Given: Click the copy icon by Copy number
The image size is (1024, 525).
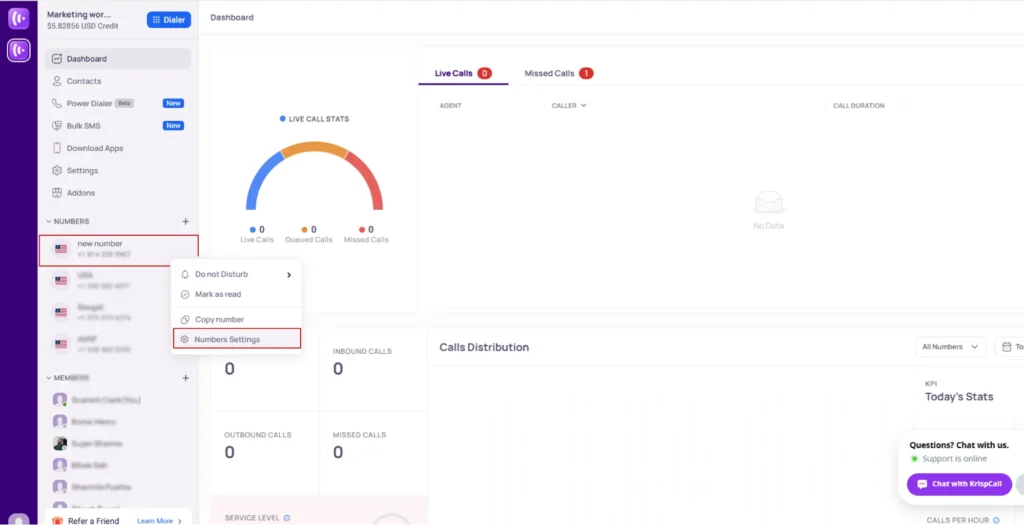Looking at the screenshot, I should [x=185, y=319].
